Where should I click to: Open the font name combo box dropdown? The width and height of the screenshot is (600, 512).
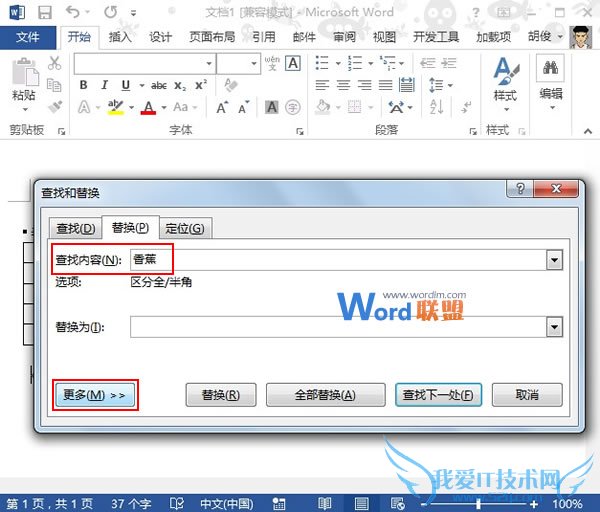[209, 63]
